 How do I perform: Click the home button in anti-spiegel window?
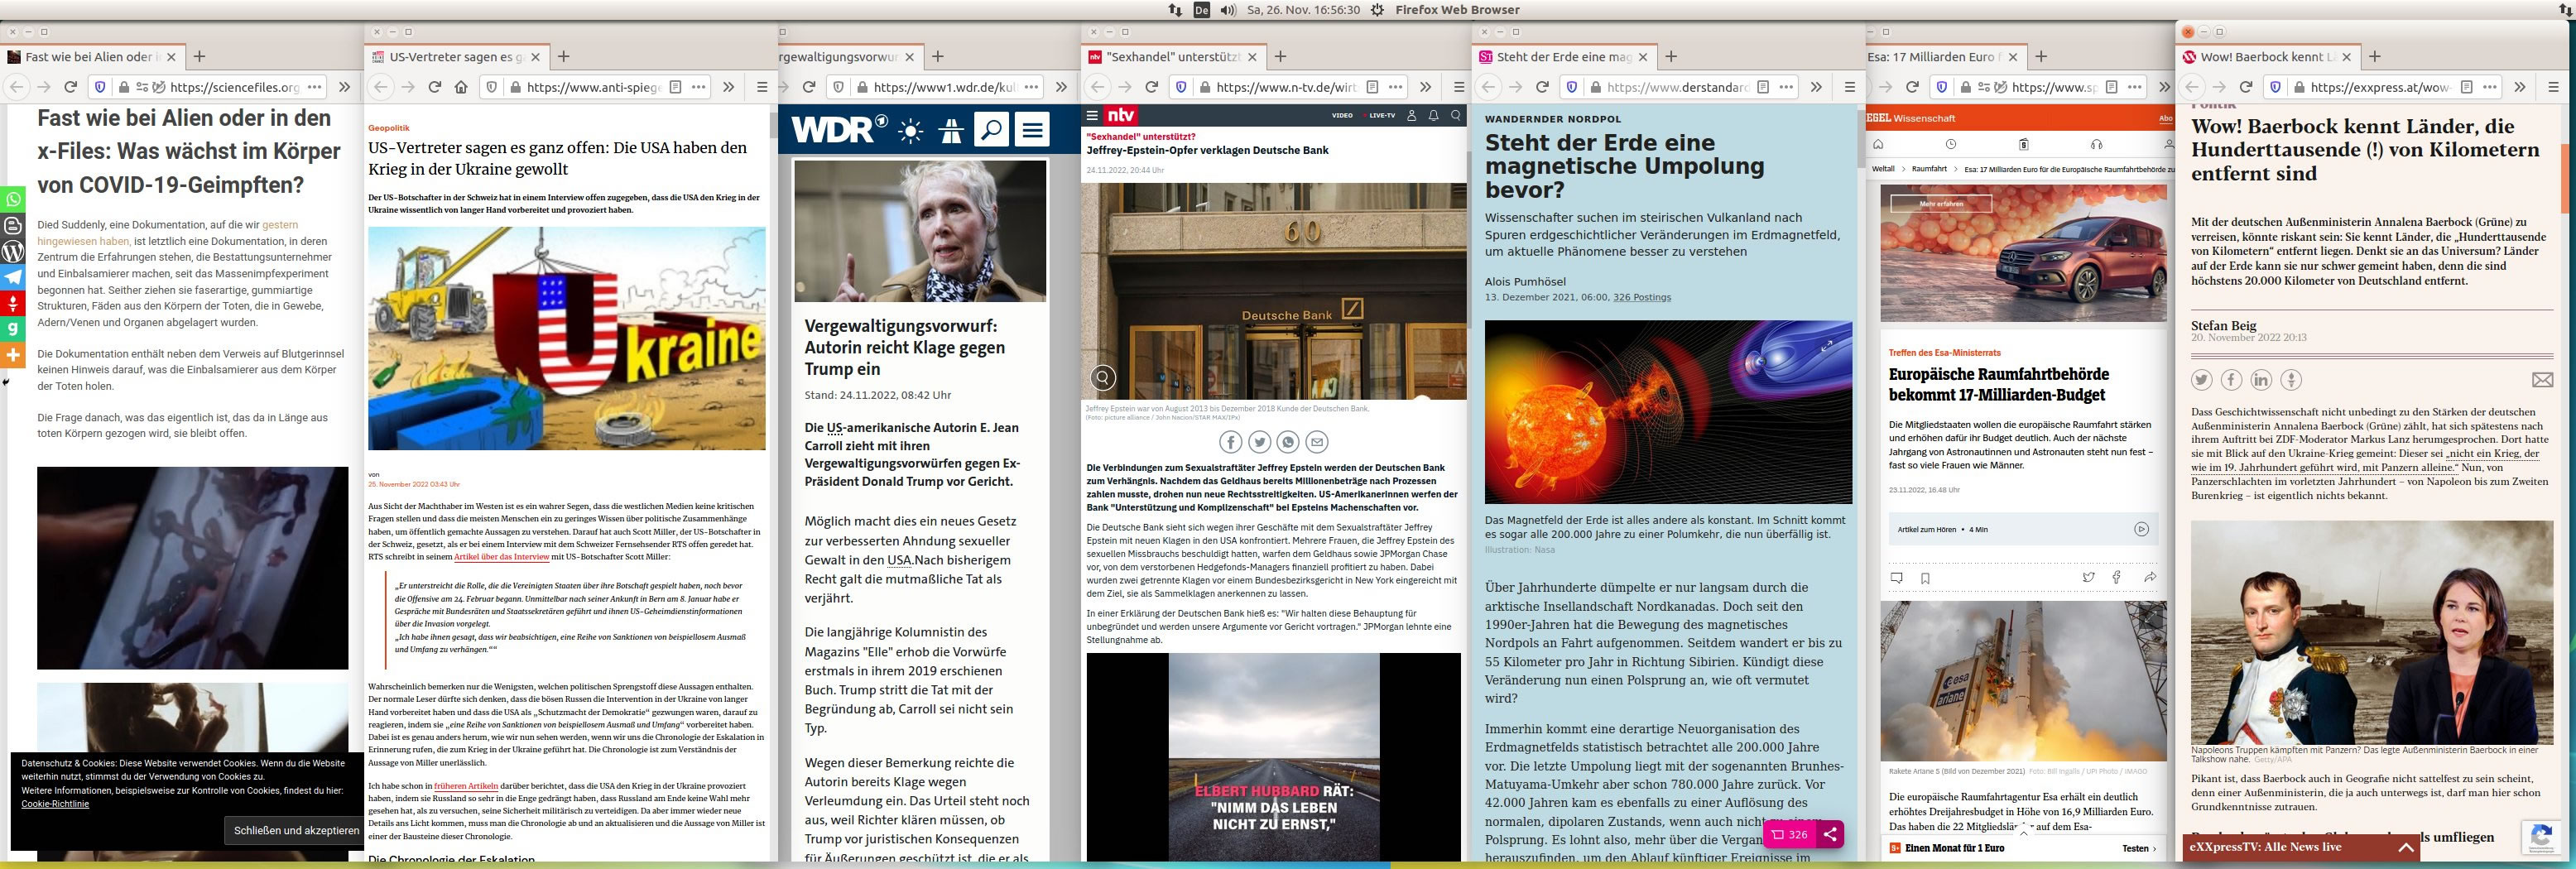tap(461, 87)
